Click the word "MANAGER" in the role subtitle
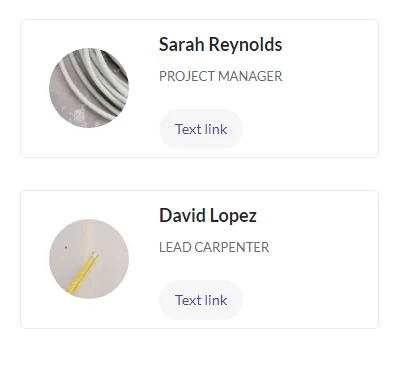 [250, 76]
